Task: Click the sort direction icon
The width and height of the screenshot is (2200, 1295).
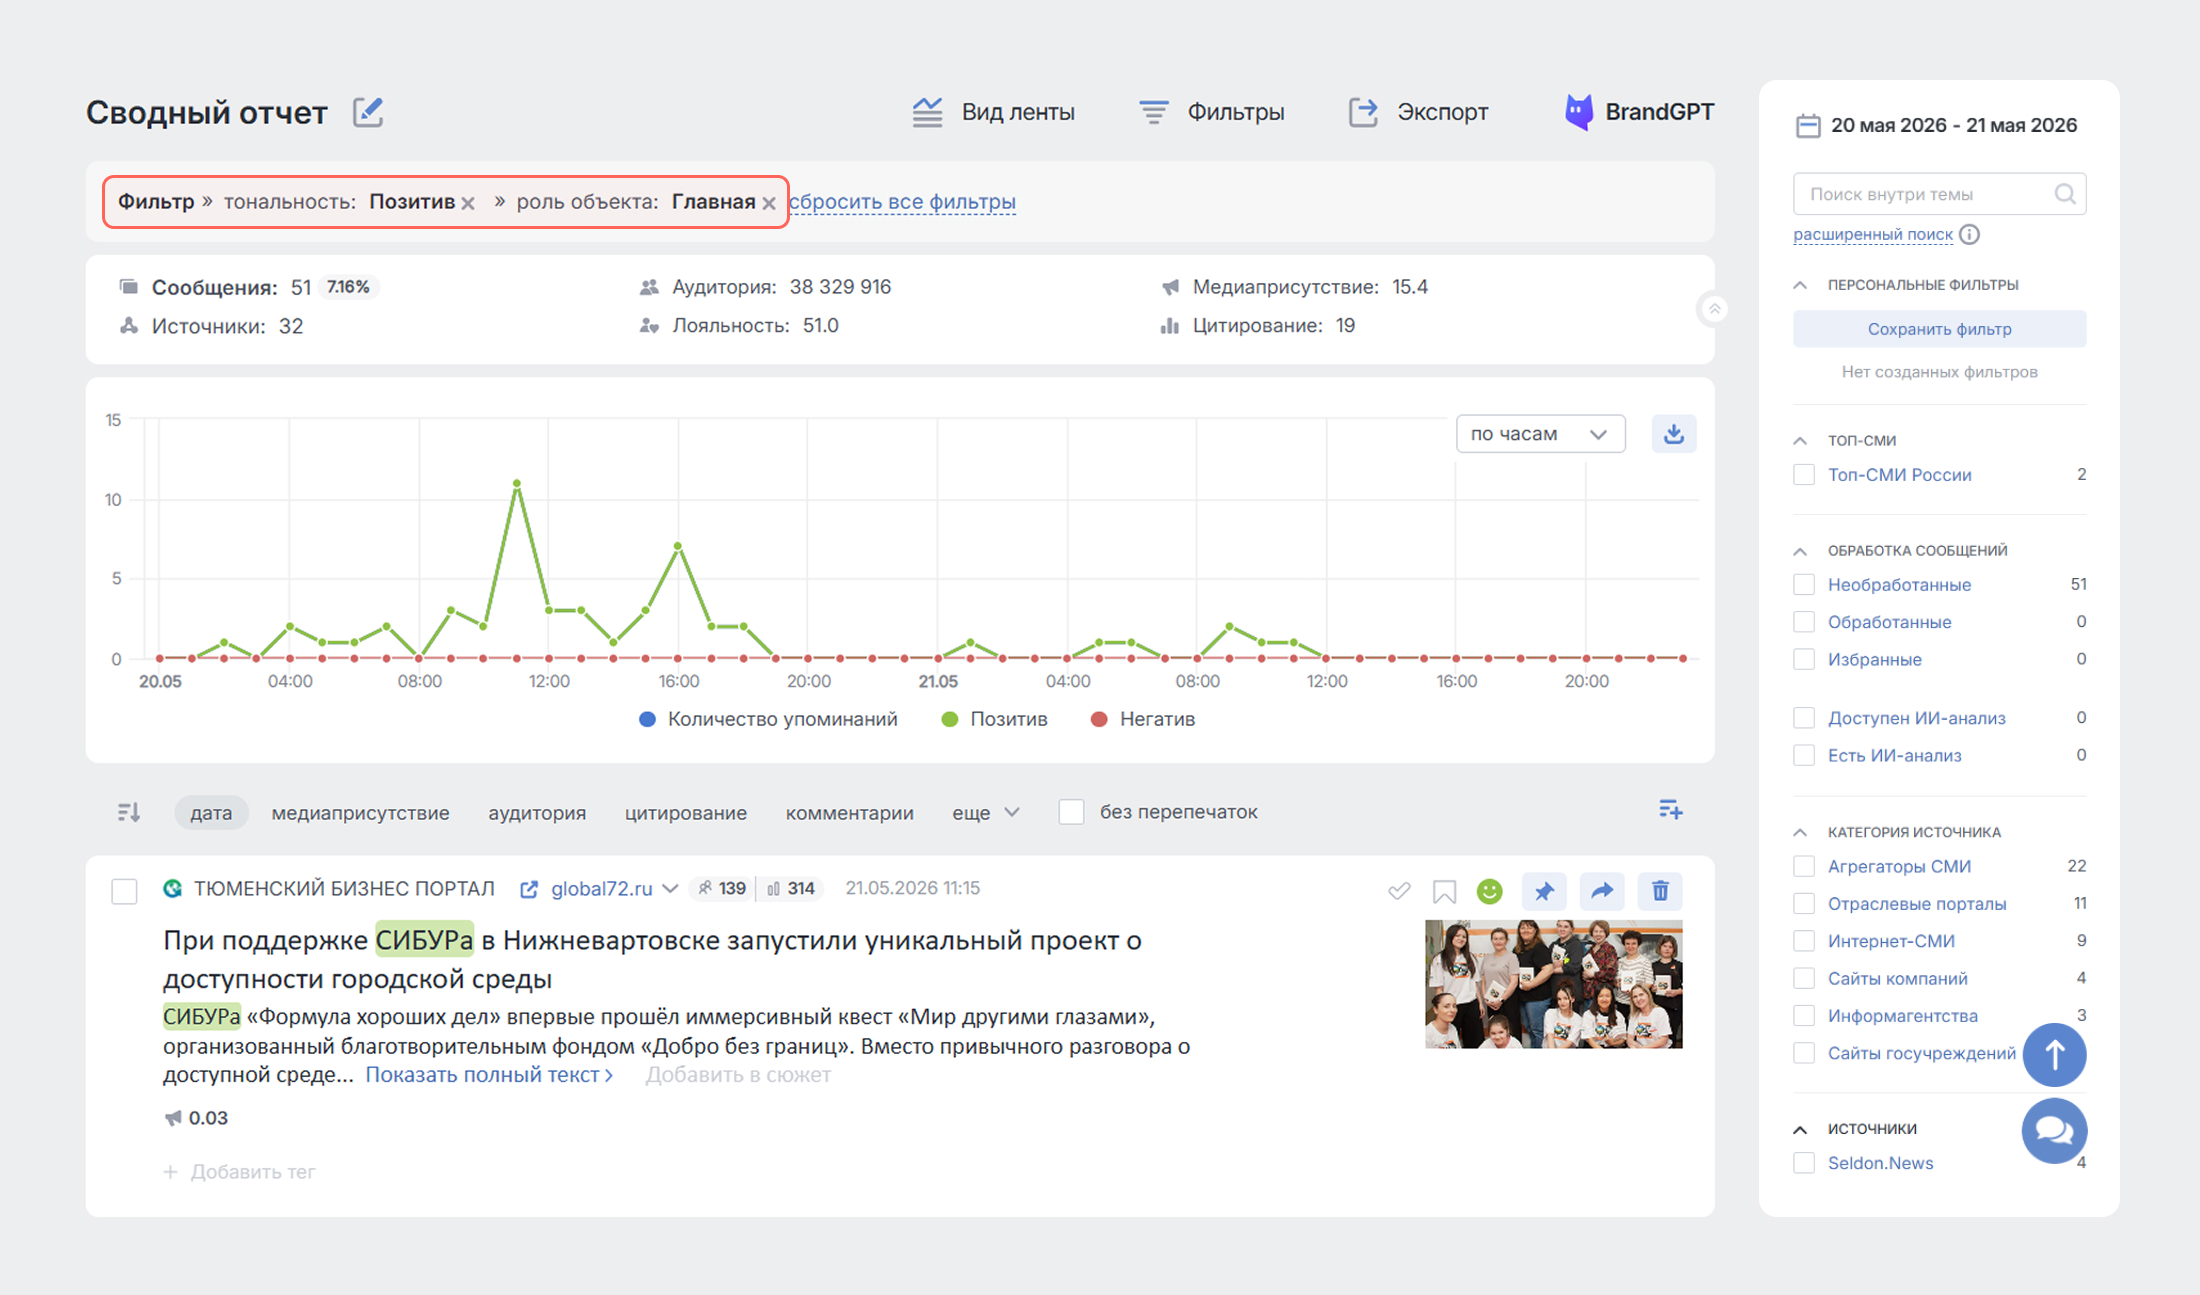Action: tap(129, 812)
